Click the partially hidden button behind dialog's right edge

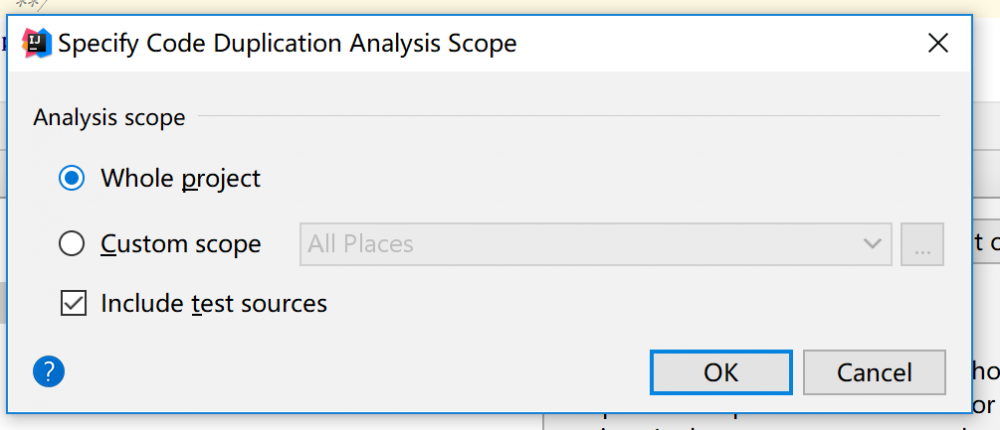tap(985, 242)
